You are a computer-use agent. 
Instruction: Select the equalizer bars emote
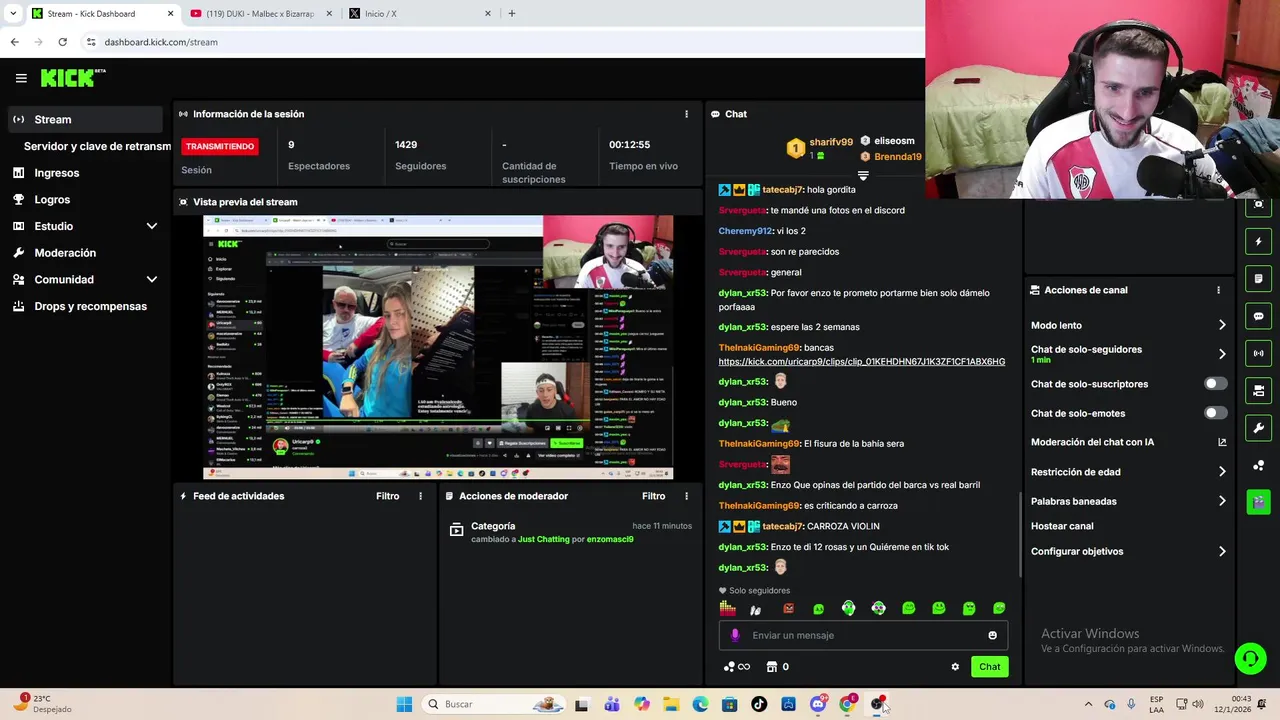[728, 608]
